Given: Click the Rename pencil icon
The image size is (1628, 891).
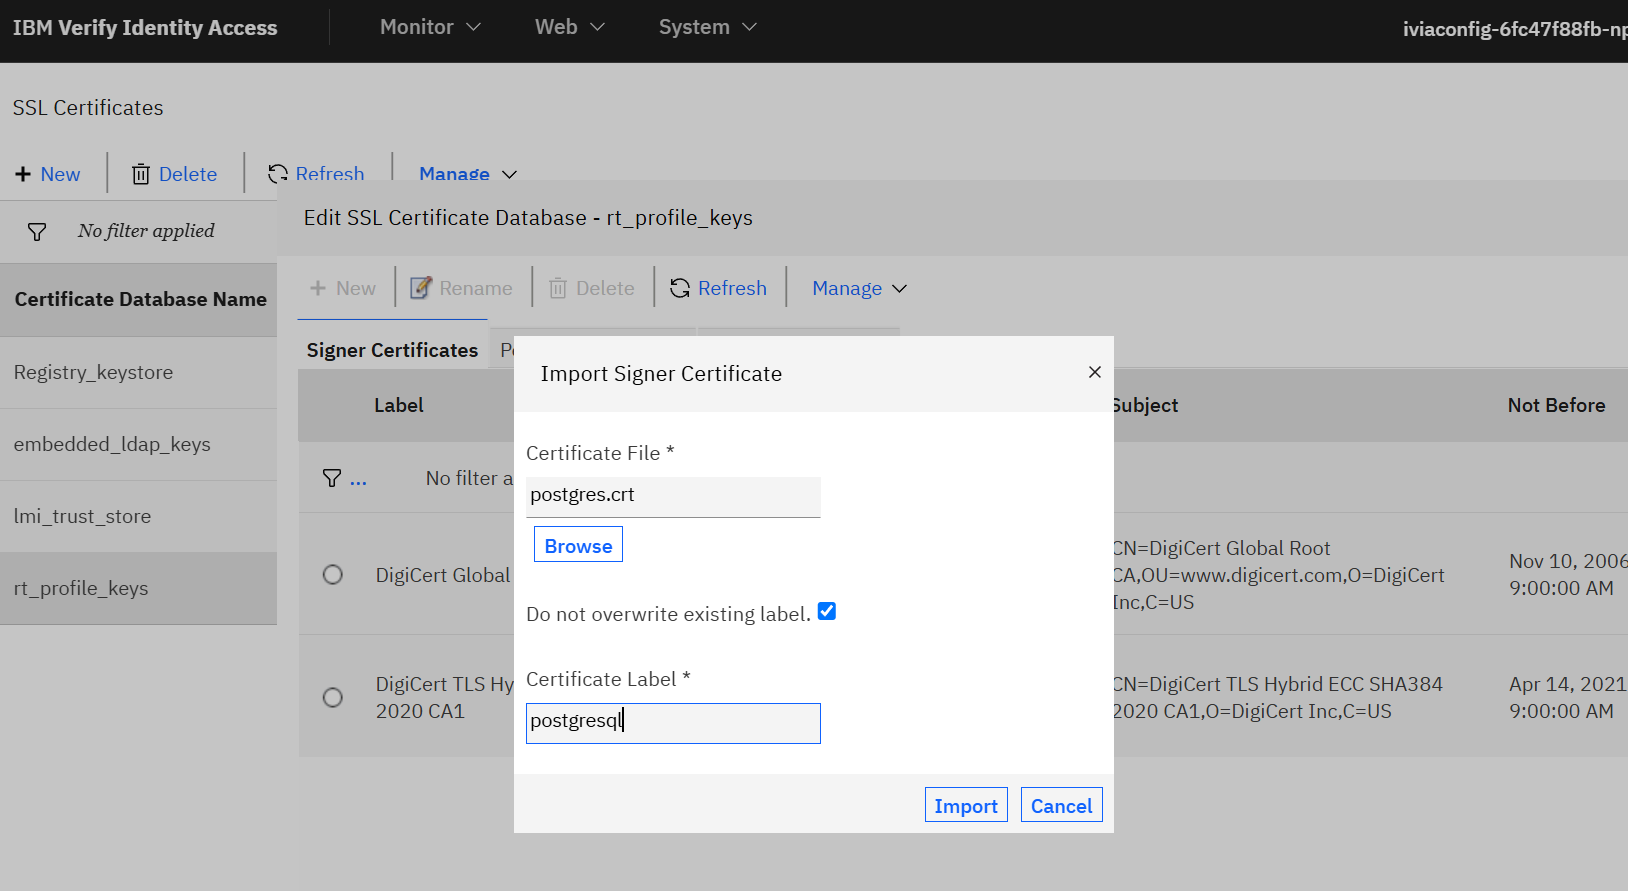Looking at the screenshot, I should click(421, 288).
